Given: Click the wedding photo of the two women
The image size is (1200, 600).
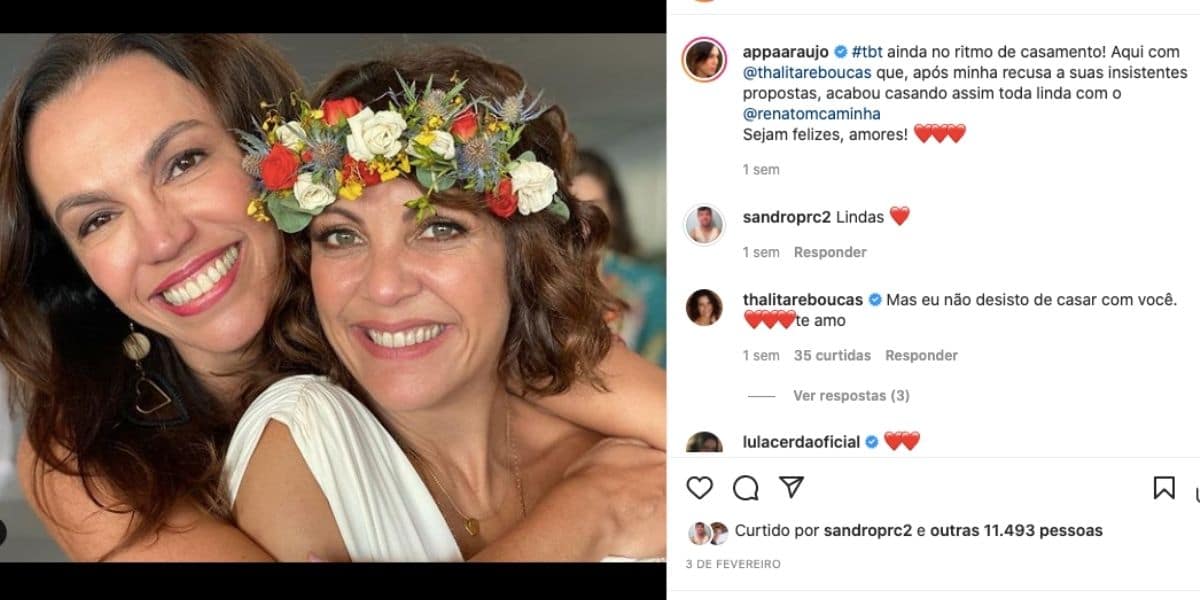Looking at the screenshot, I should click(x=333, y=298).
